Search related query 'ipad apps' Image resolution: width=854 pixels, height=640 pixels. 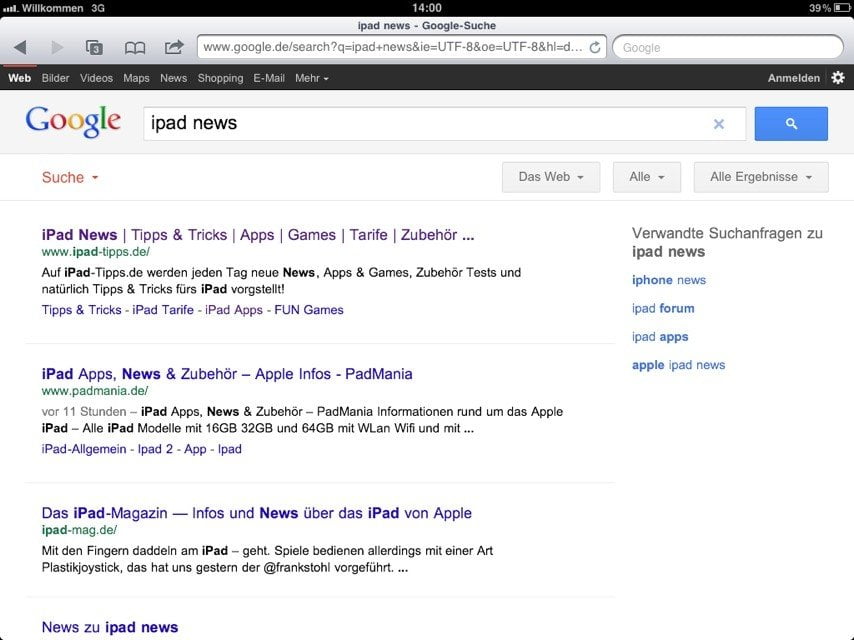660,337
